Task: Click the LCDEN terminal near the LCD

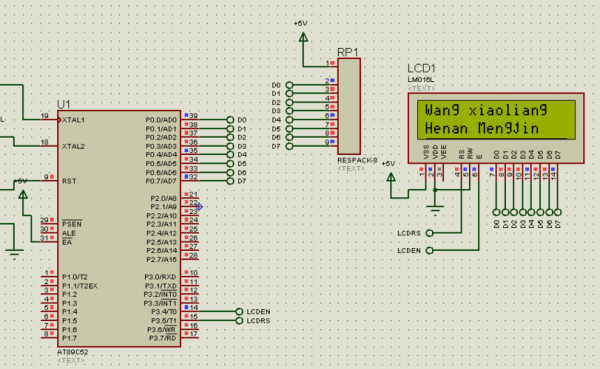Action: point(430,250)
